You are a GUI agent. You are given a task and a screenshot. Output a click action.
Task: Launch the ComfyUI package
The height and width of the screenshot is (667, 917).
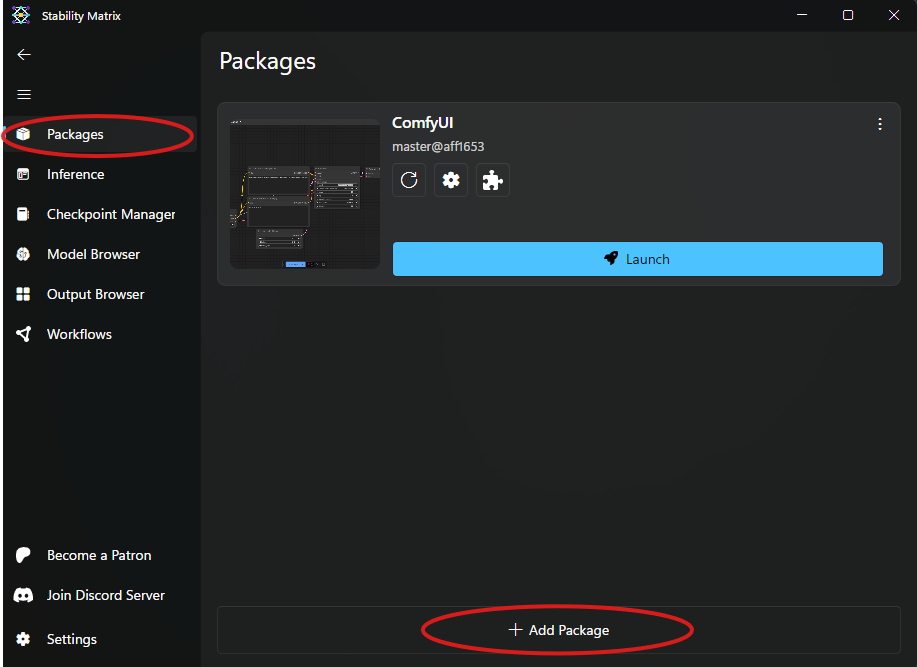click(x=637, y=259)
